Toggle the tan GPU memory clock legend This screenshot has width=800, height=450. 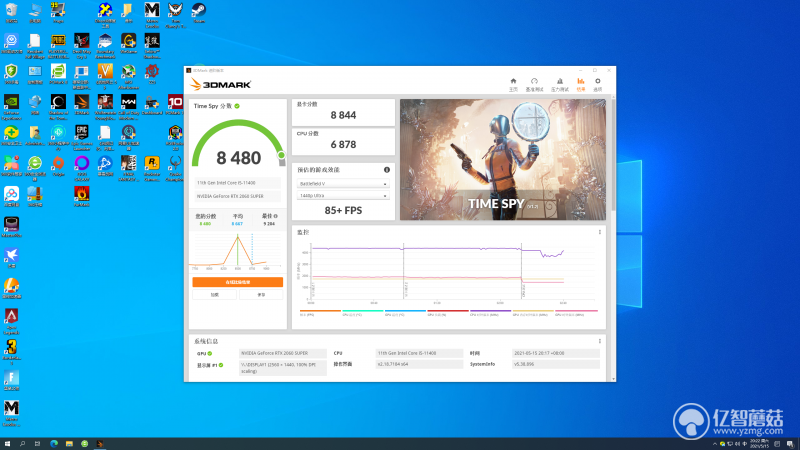tap(533, 313)
